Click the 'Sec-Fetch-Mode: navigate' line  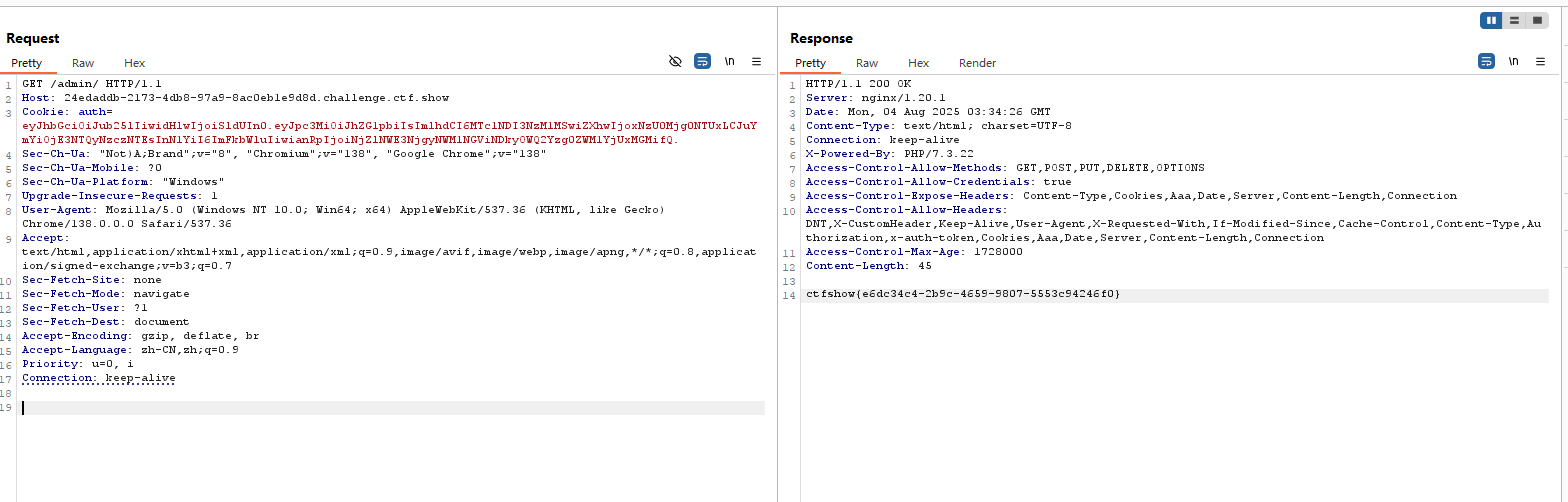coord(105,294)
